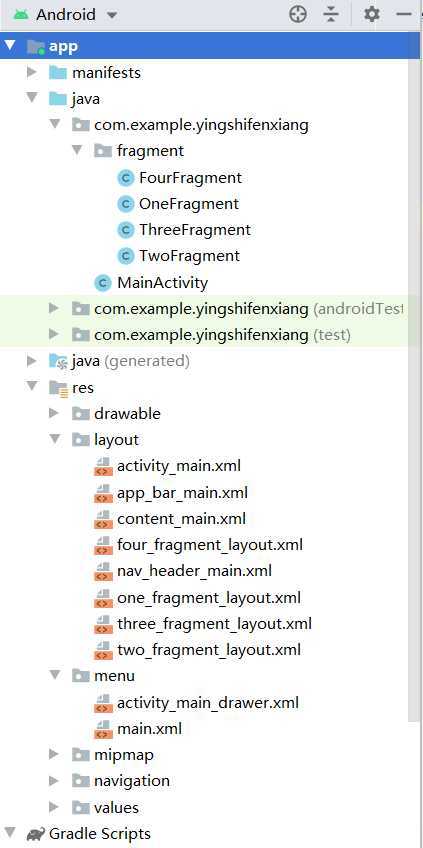The image size is (423, 848).
Task: Click the main.xml menu file icon
Action: [103, 729]
